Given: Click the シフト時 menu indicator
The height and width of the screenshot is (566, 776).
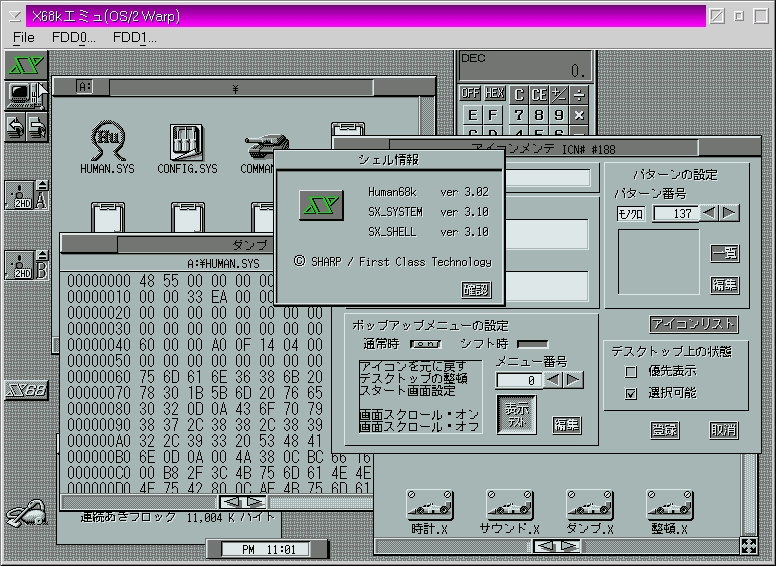Looking at the screenshot, I should (x=533, y=343).
